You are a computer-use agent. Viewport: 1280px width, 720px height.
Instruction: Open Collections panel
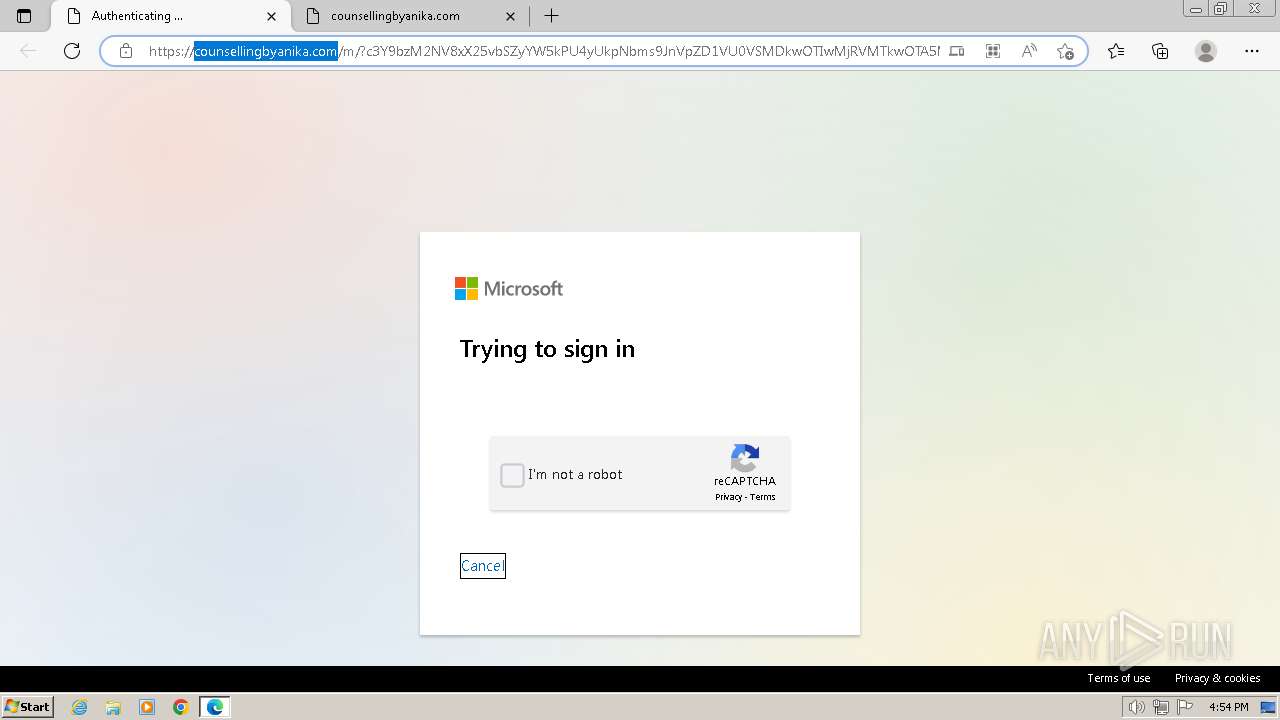pyautogui.click(x=1160, y=51)
